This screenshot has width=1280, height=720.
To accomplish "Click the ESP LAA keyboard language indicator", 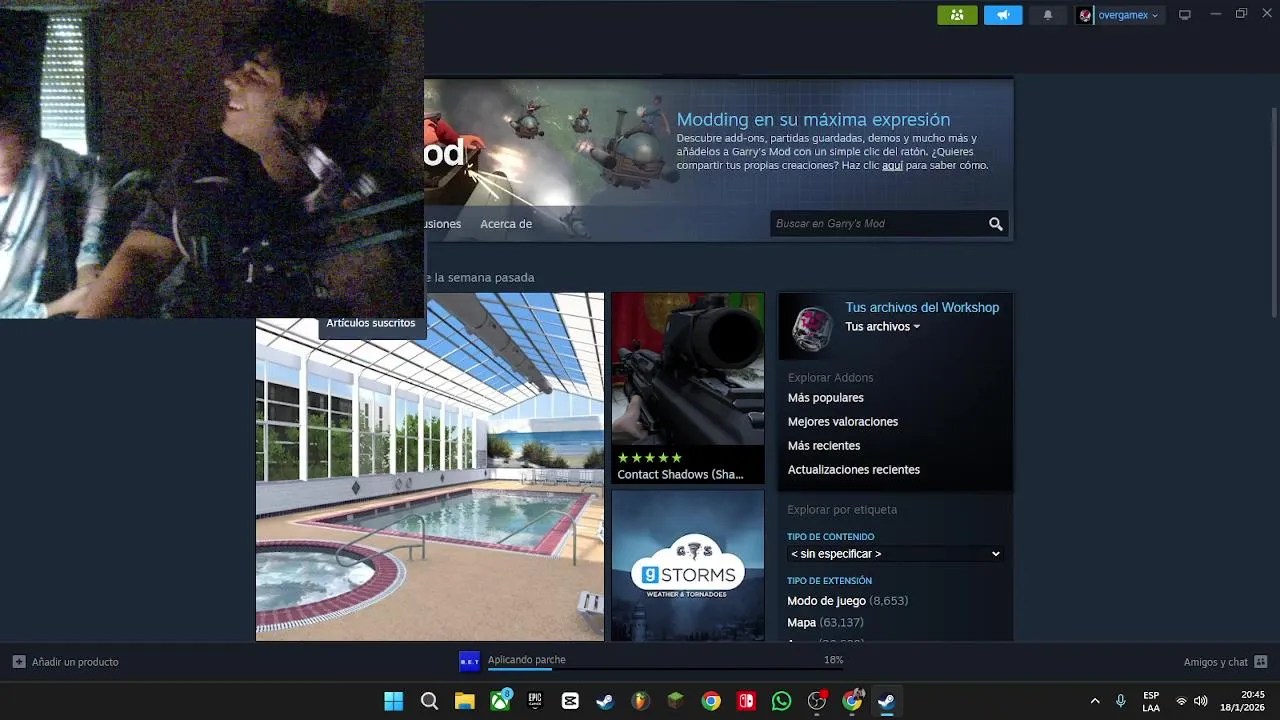I will tap(1151, 701).
